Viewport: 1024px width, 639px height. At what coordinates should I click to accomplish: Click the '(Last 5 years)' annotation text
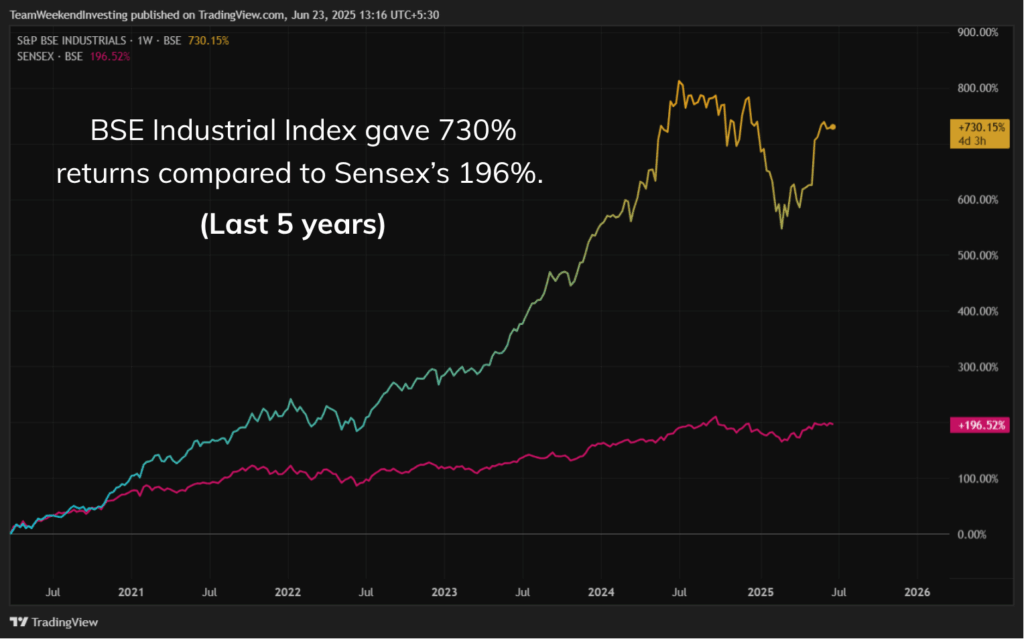[x=293, y=224]
